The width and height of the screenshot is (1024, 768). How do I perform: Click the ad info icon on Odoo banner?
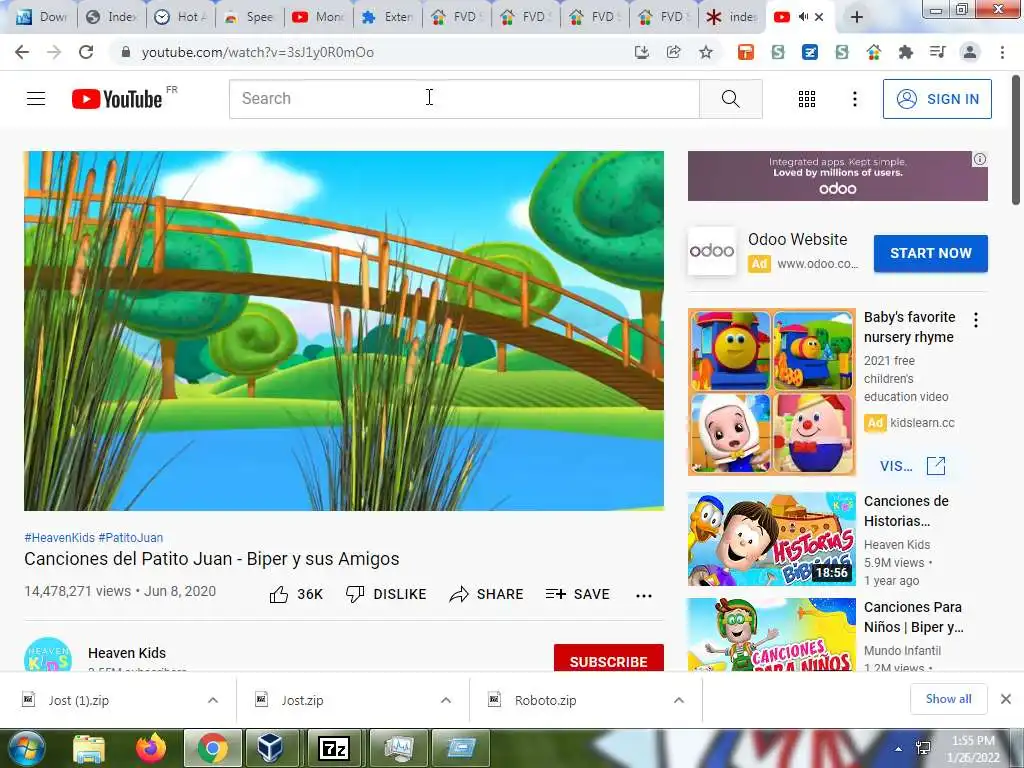pyautogui.click(x=980, y=159)
